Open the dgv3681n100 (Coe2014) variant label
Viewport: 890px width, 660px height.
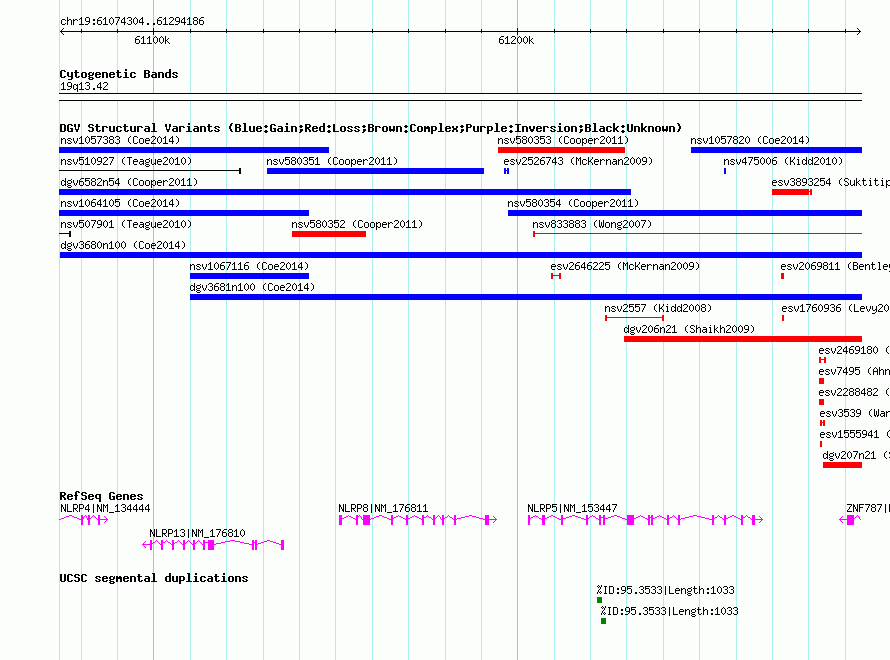pyautogui.click(x=252, y=287)
